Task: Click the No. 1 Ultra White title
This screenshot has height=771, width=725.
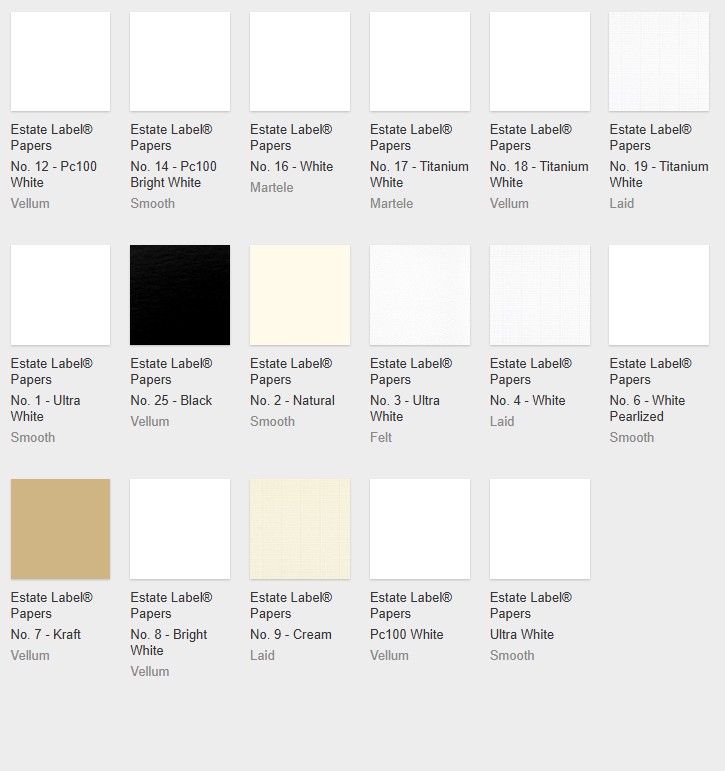Action: click(46, 408)
